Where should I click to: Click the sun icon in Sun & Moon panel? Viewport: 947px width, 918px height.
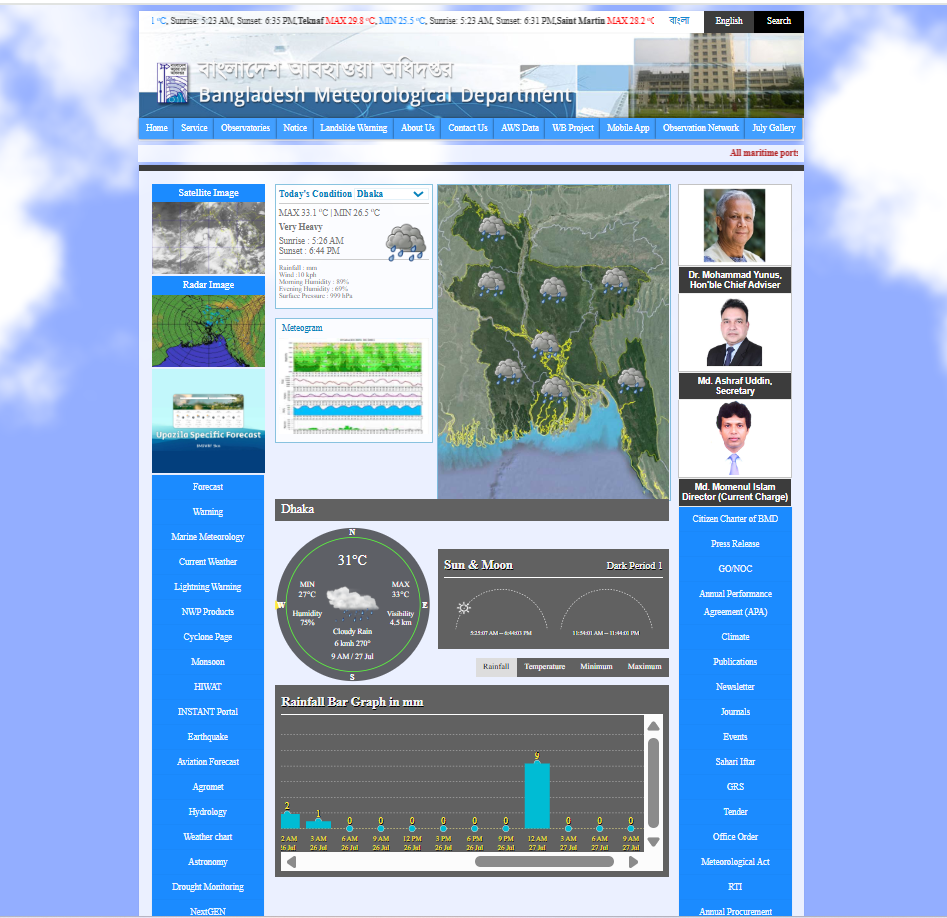(x=464, y=608)
